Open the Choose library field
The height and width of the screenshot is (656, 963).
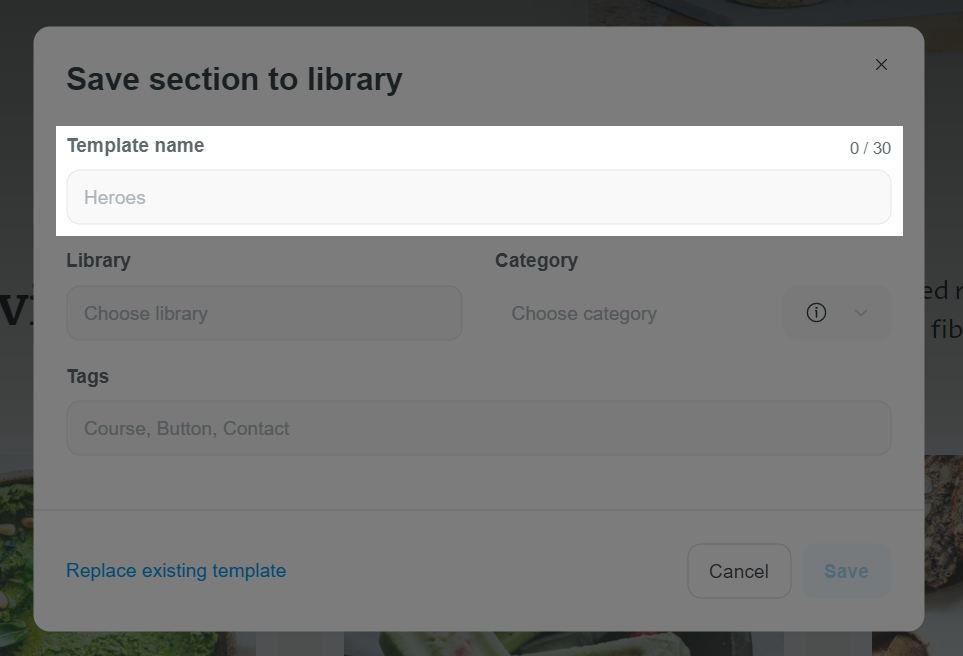coord(264,313)
